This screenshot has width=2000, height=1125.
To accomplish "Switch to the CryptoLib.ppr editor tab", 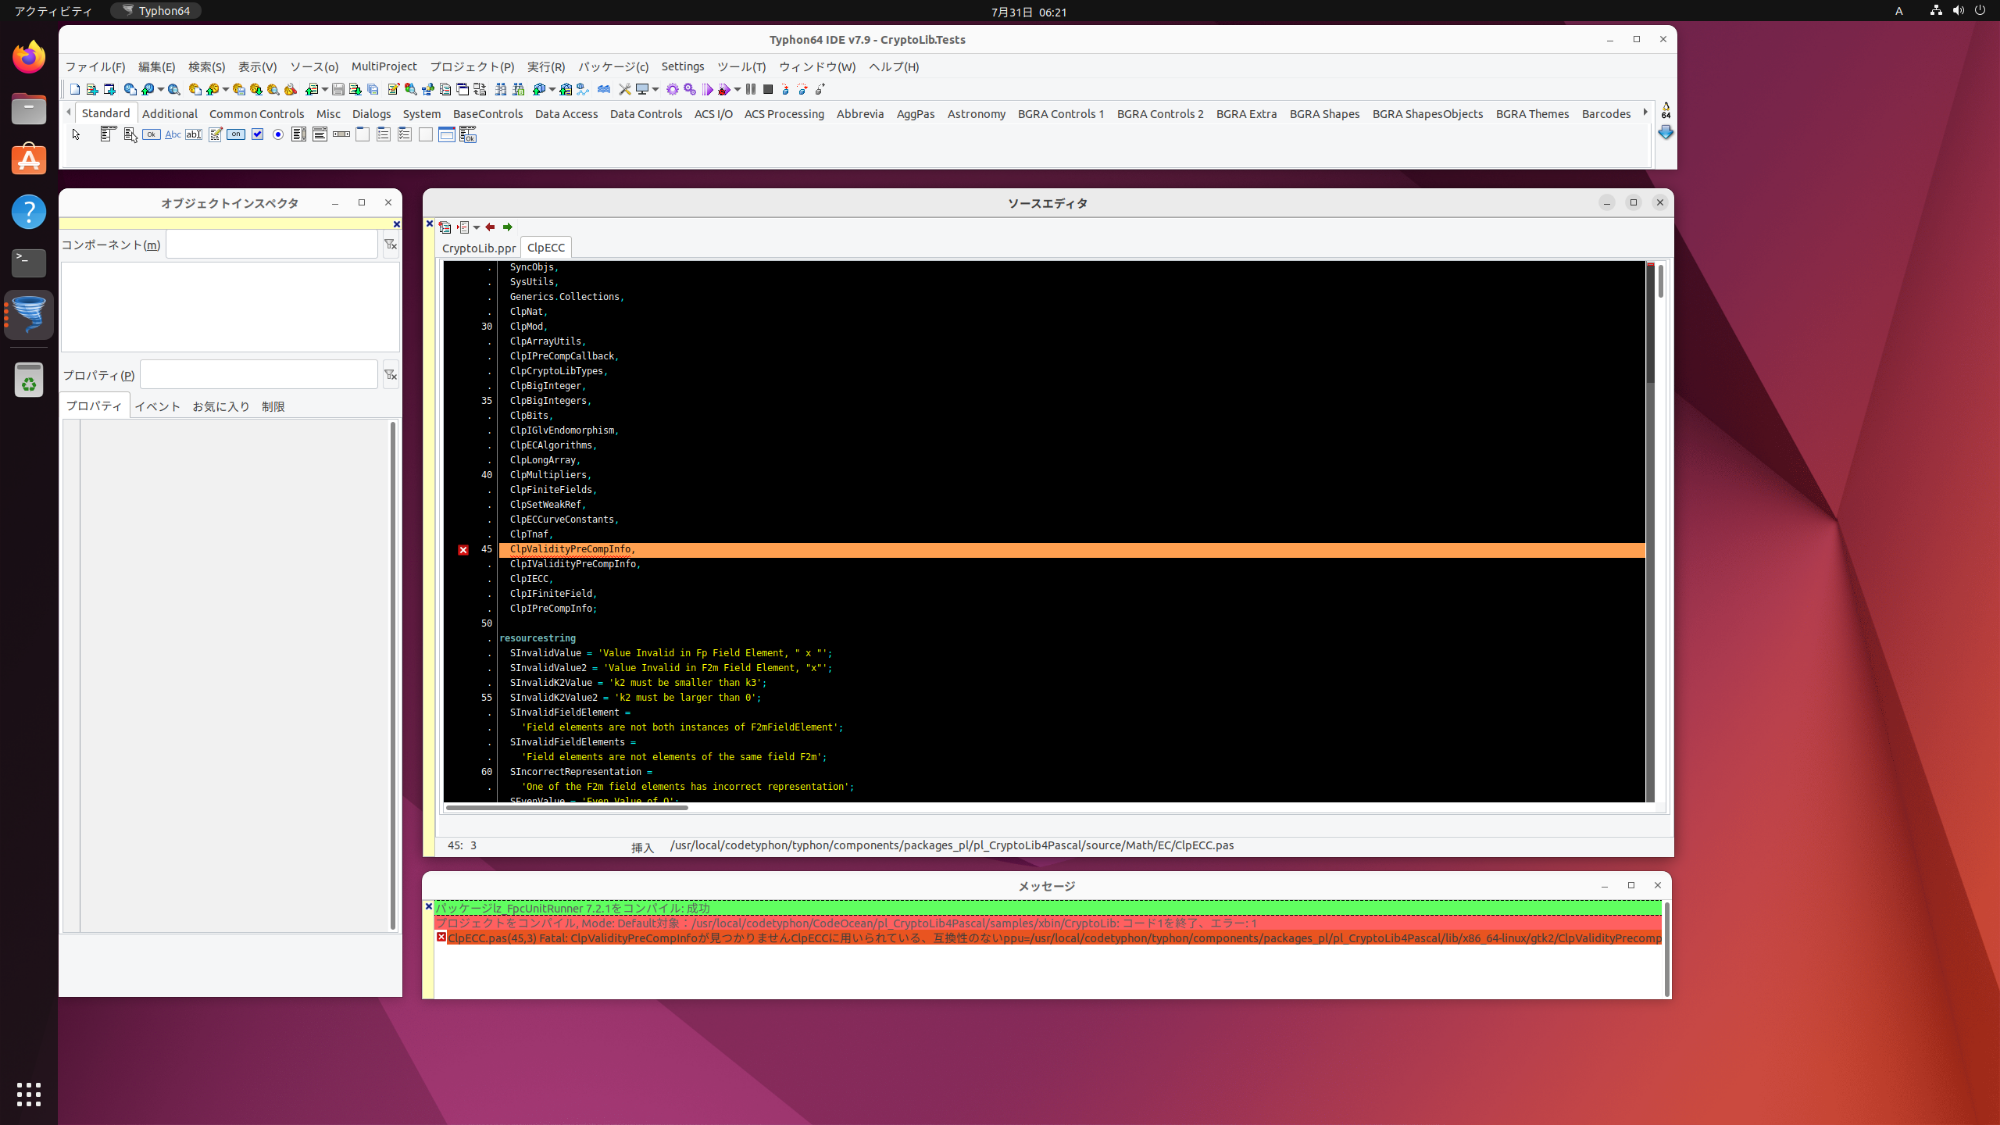I will click(479, 248).
